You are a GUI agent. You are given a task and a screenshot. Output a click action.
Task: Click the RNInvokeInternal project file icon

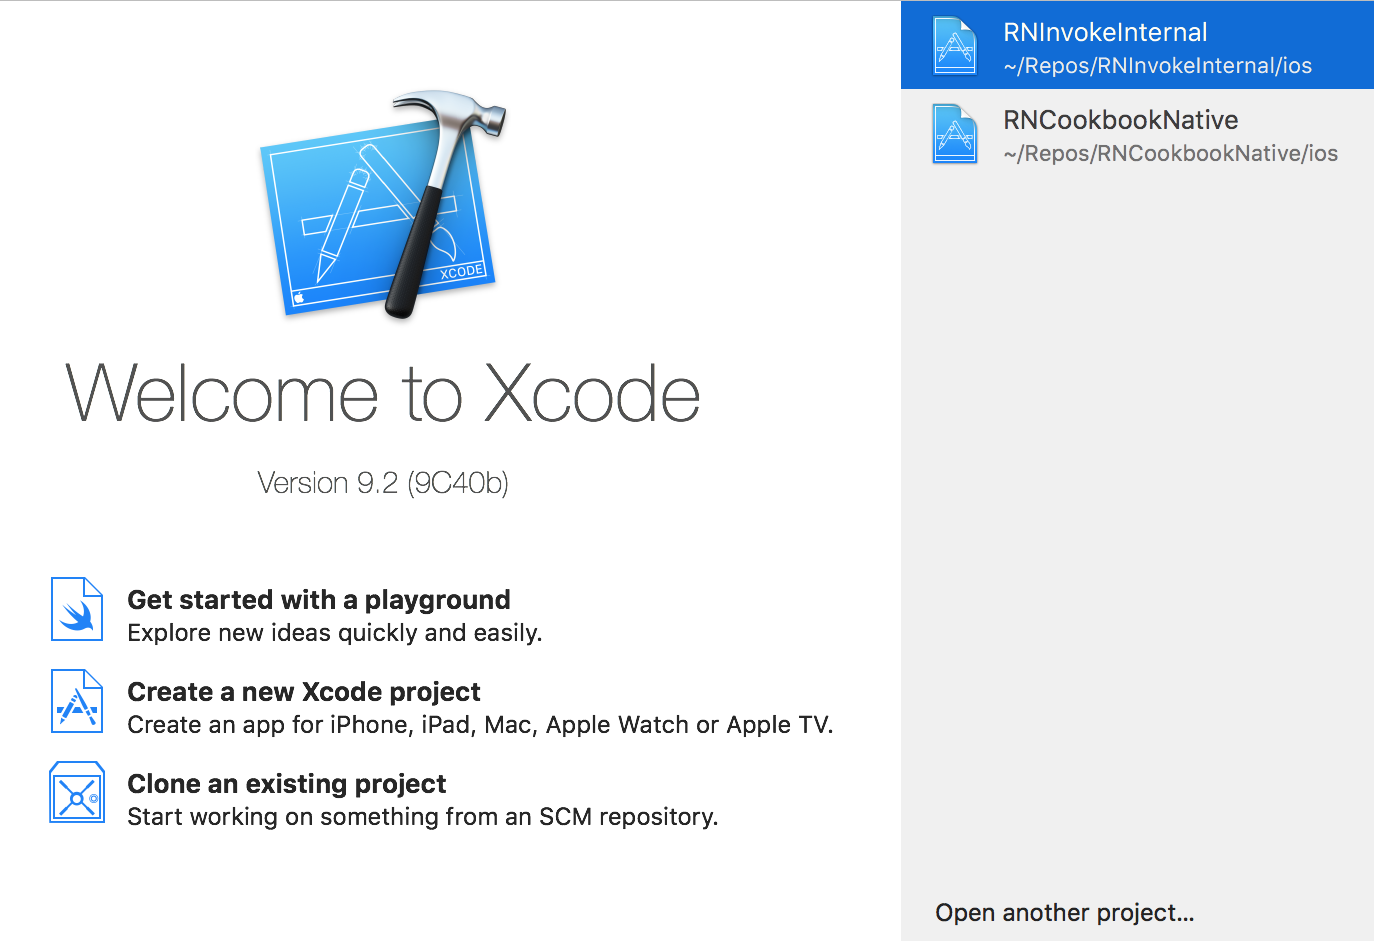pos(954,46)
